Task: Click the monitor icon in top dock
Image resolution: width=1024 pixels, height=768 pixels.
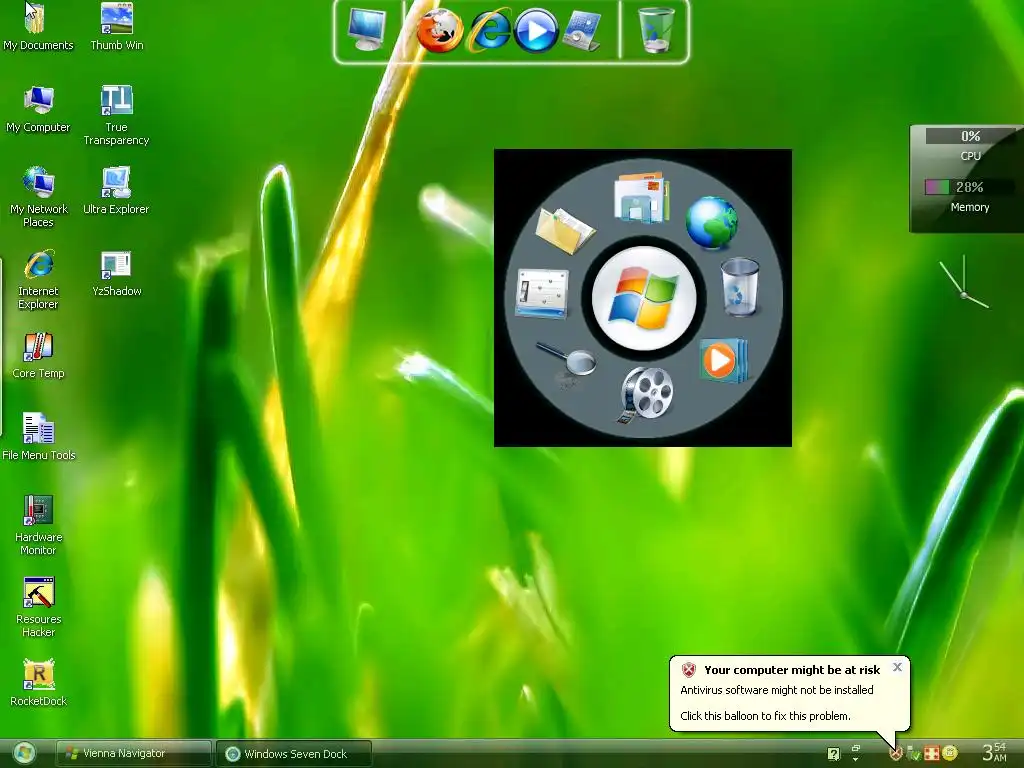Action: click(x=366, y=30)
